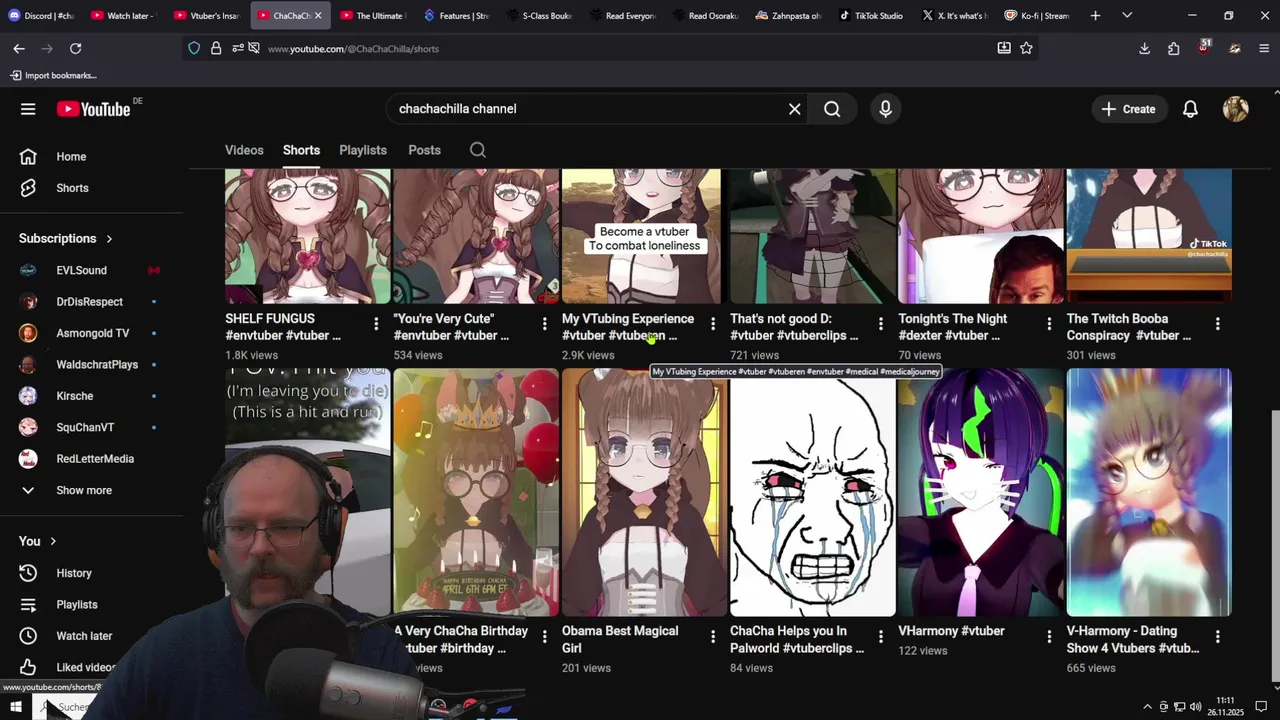Image resolution: width=1280 pixels, height=720 pixels.
Task: Bookmark this page with the star icon
Action: coord(1026,48)
